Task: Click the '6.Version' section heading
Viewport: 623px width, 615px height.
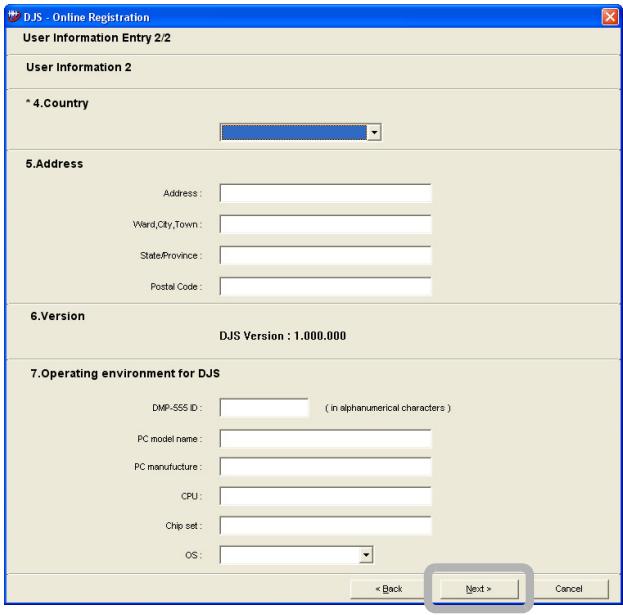Action: (58, 316)
